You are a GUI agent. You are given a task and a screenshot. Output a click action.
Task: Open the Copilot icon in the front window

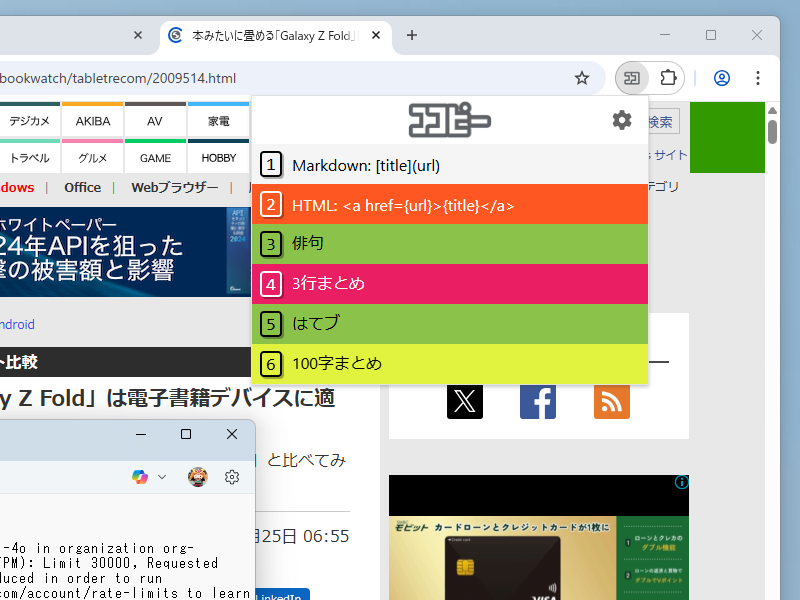[140, 477]
